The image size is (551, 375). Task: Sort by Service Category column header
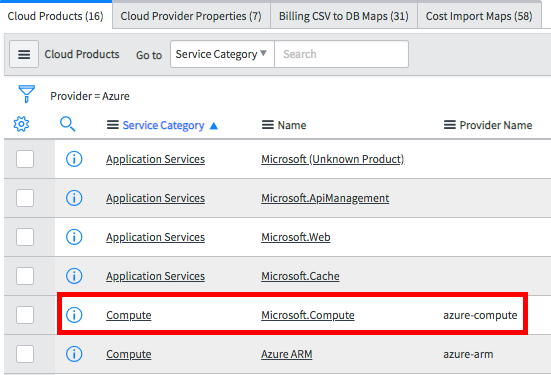click(x=163, y=125)
